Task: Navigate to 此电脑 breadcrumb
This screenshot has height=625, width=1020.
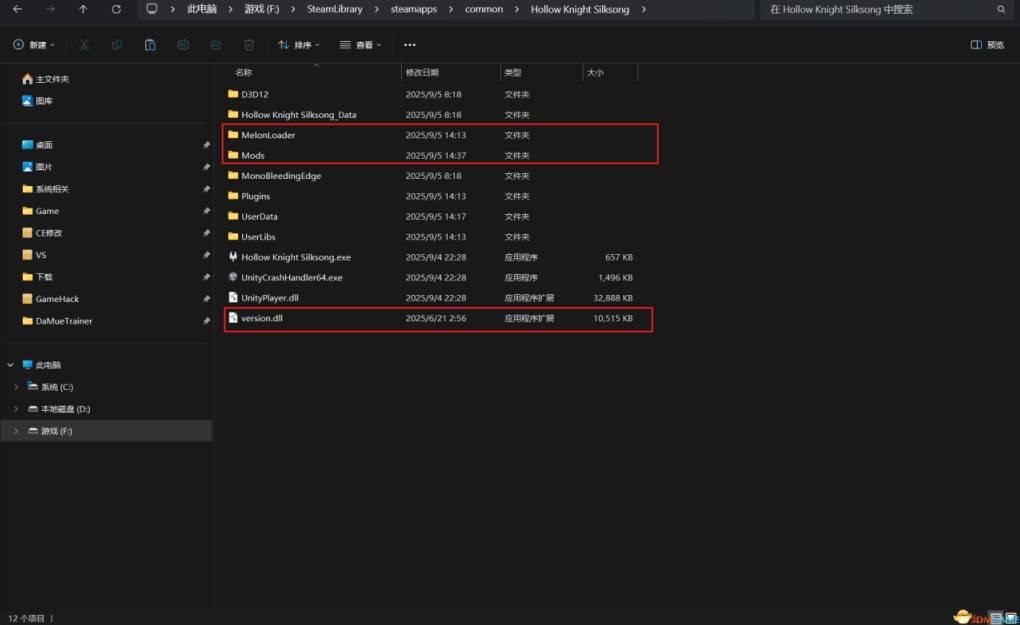Action: [x=202, y=9]
